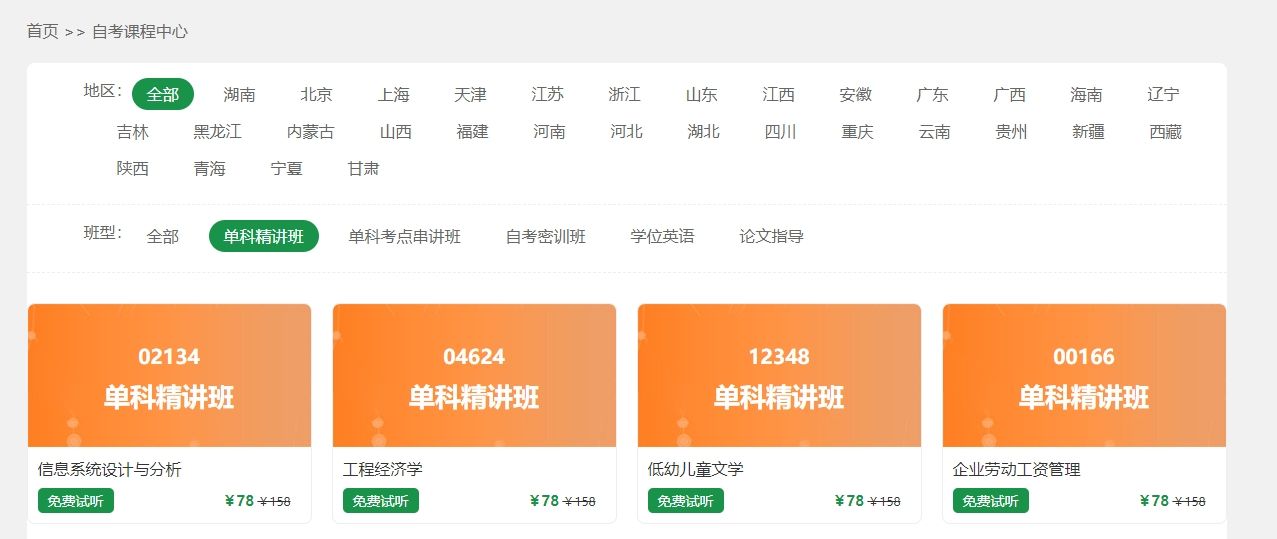This screenshot has width=1277, height=539.
Task: Switch to 自考密训班 class type
Action: [x=546, y=236]
